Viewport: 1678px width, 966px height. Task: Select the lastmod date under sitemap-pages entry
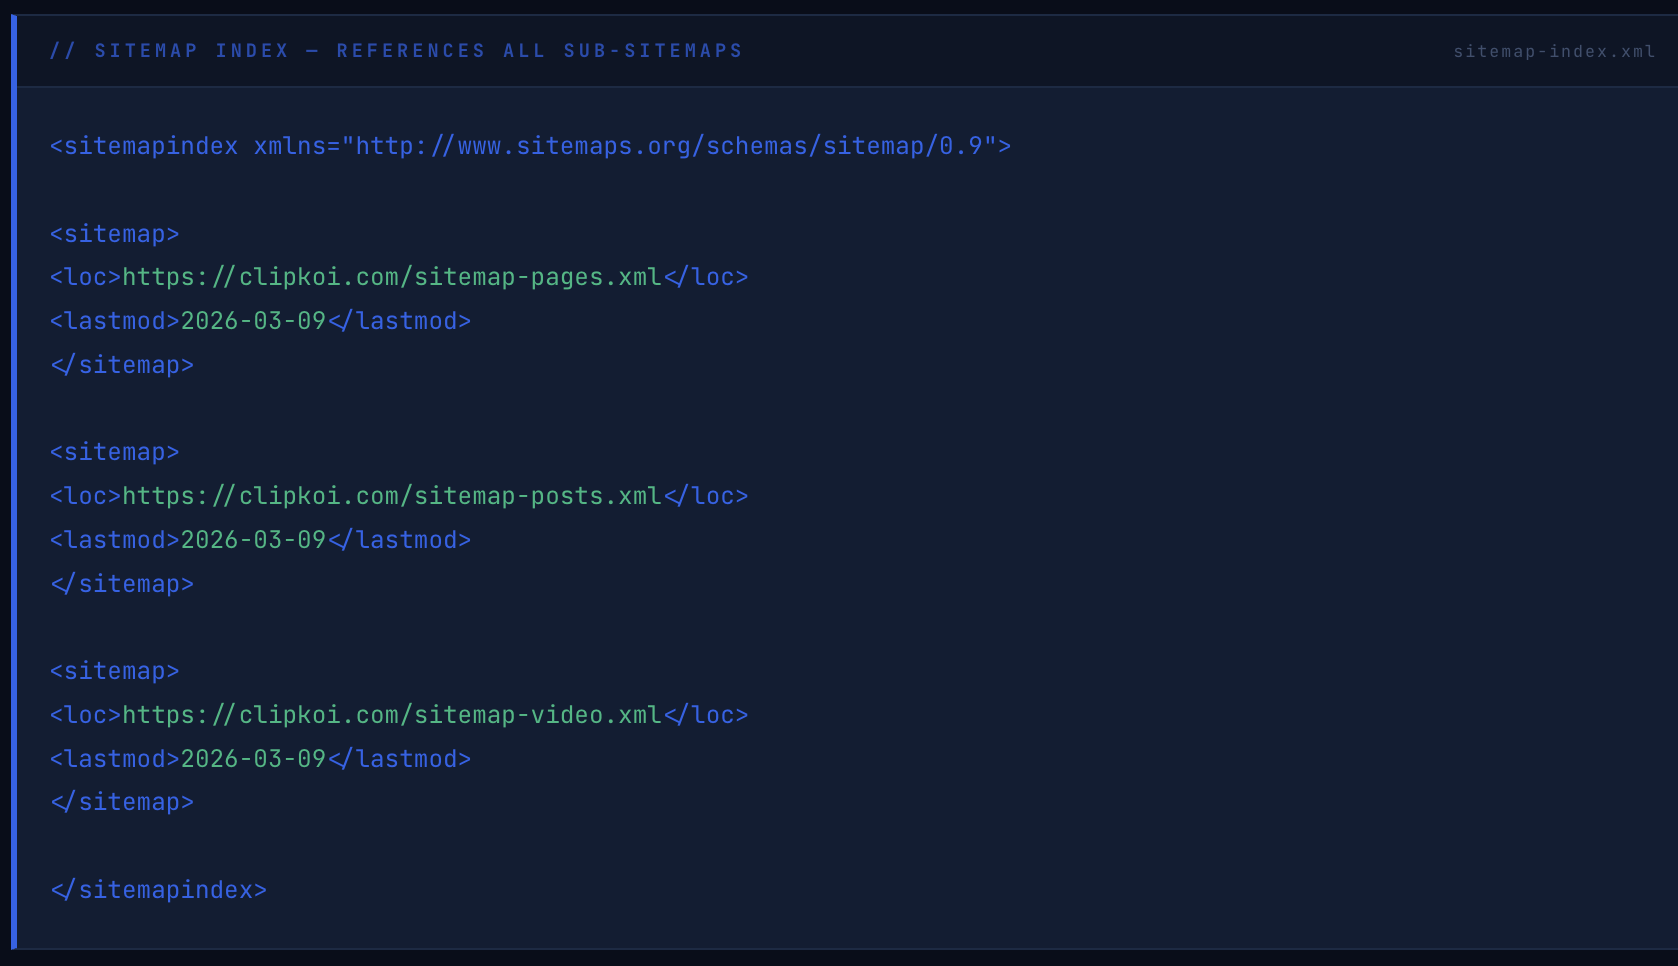click(252, 320)
